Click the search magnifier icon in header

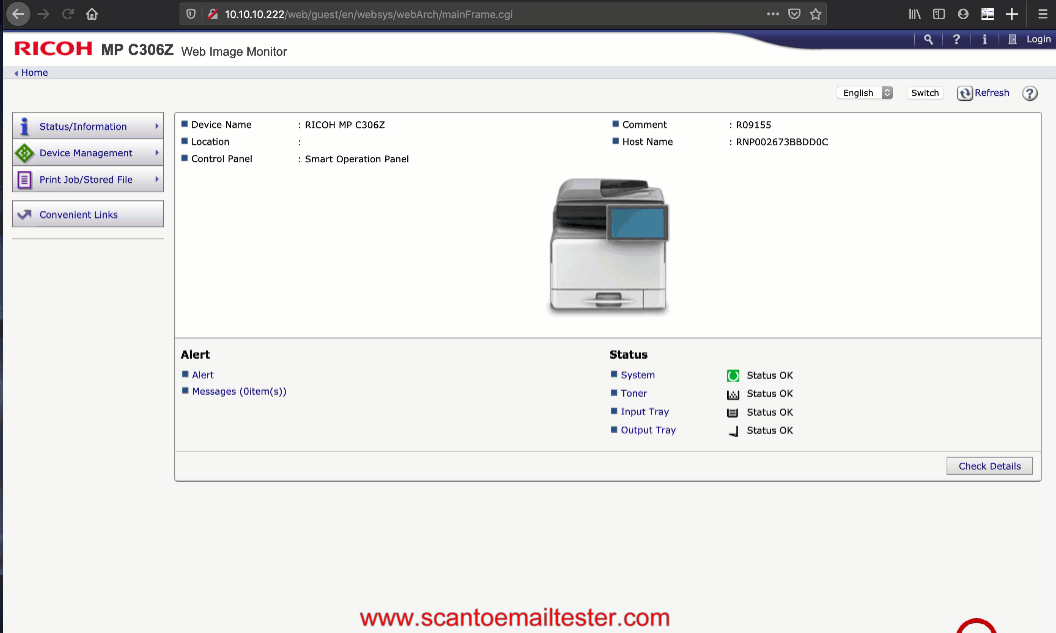coord(929,39)
